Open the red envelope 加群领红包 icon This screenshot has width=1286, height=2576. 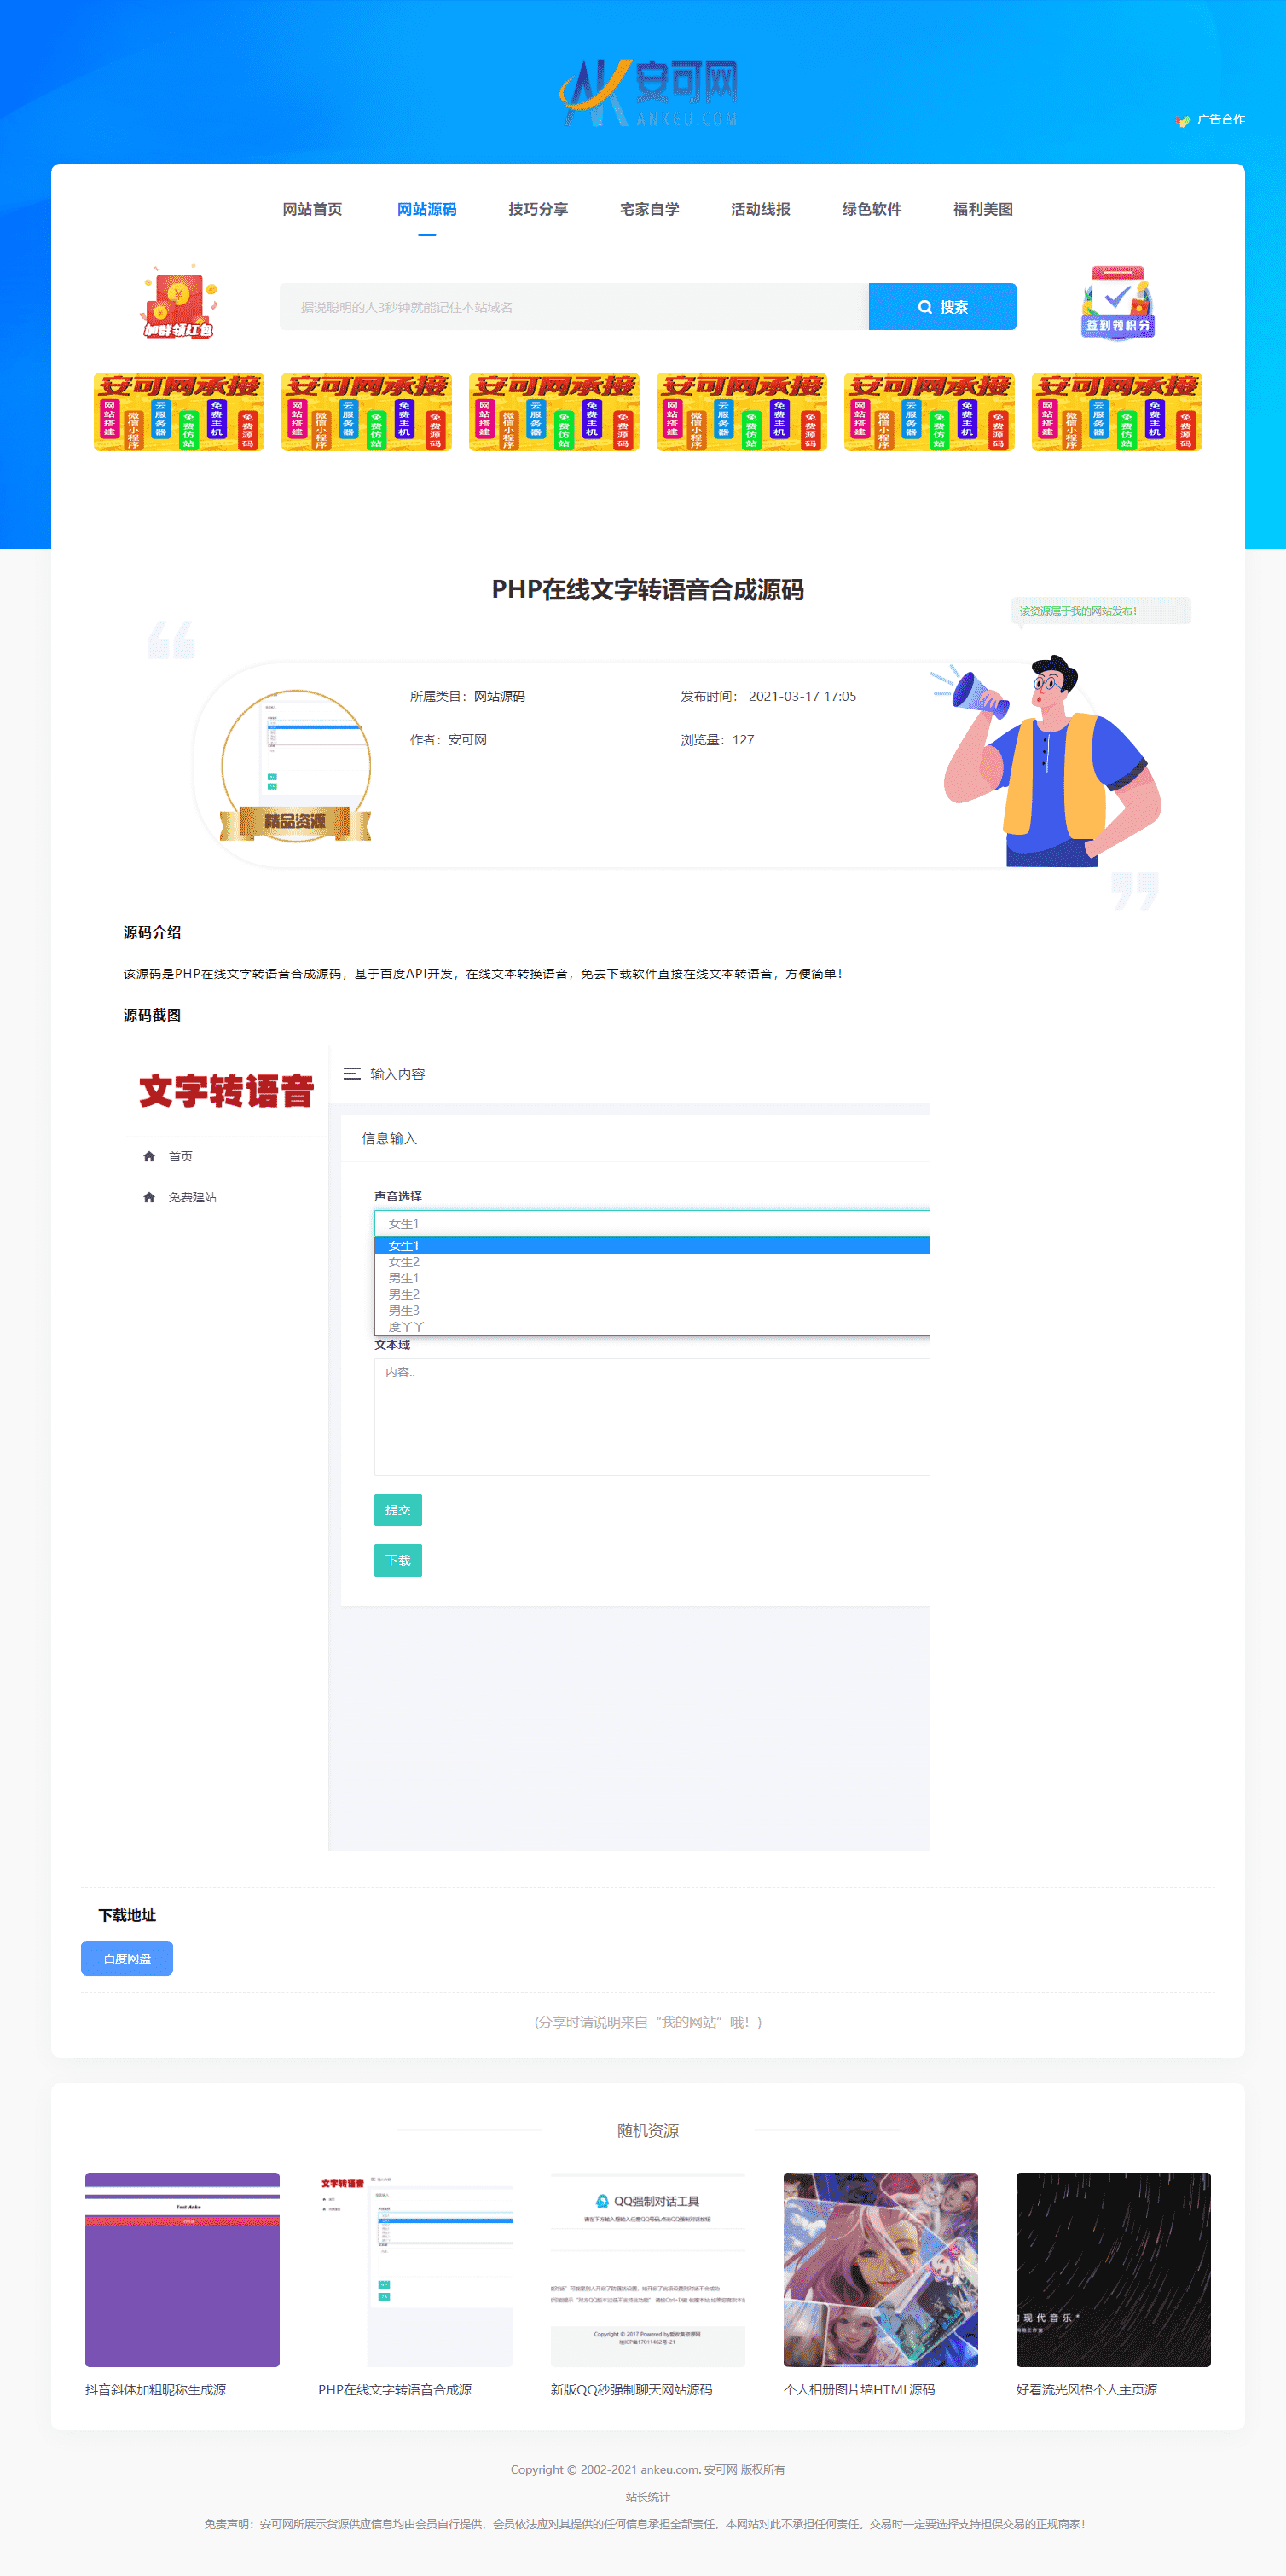click(x=178, y=302)
